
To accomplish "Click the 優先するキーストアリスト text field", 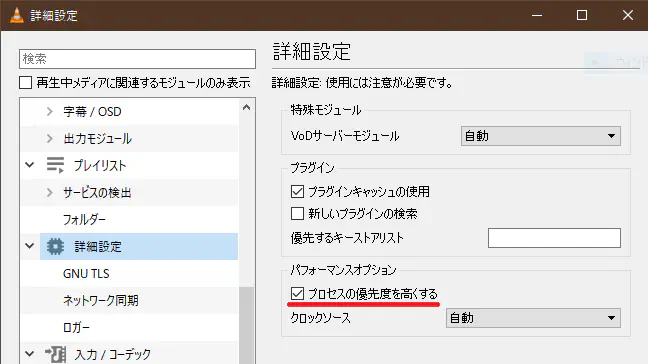I will 554,238.
